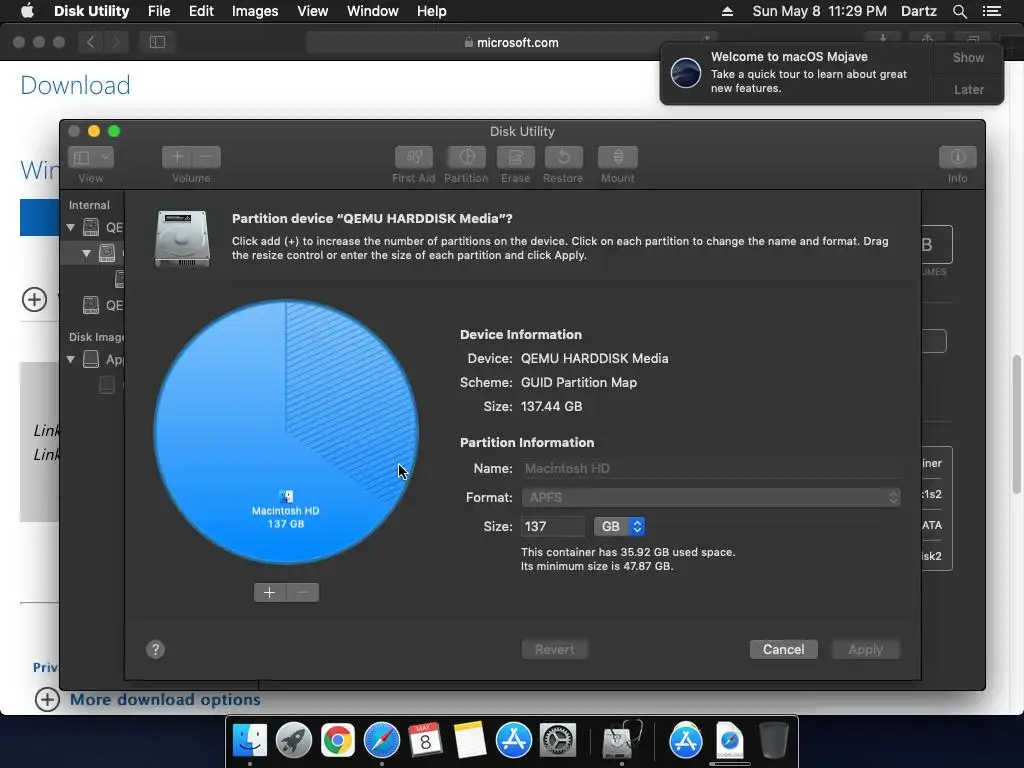Viewport: 1024px width, 768px height.
Task: Open the Format APFS dropdown
Action: (711, 498)
